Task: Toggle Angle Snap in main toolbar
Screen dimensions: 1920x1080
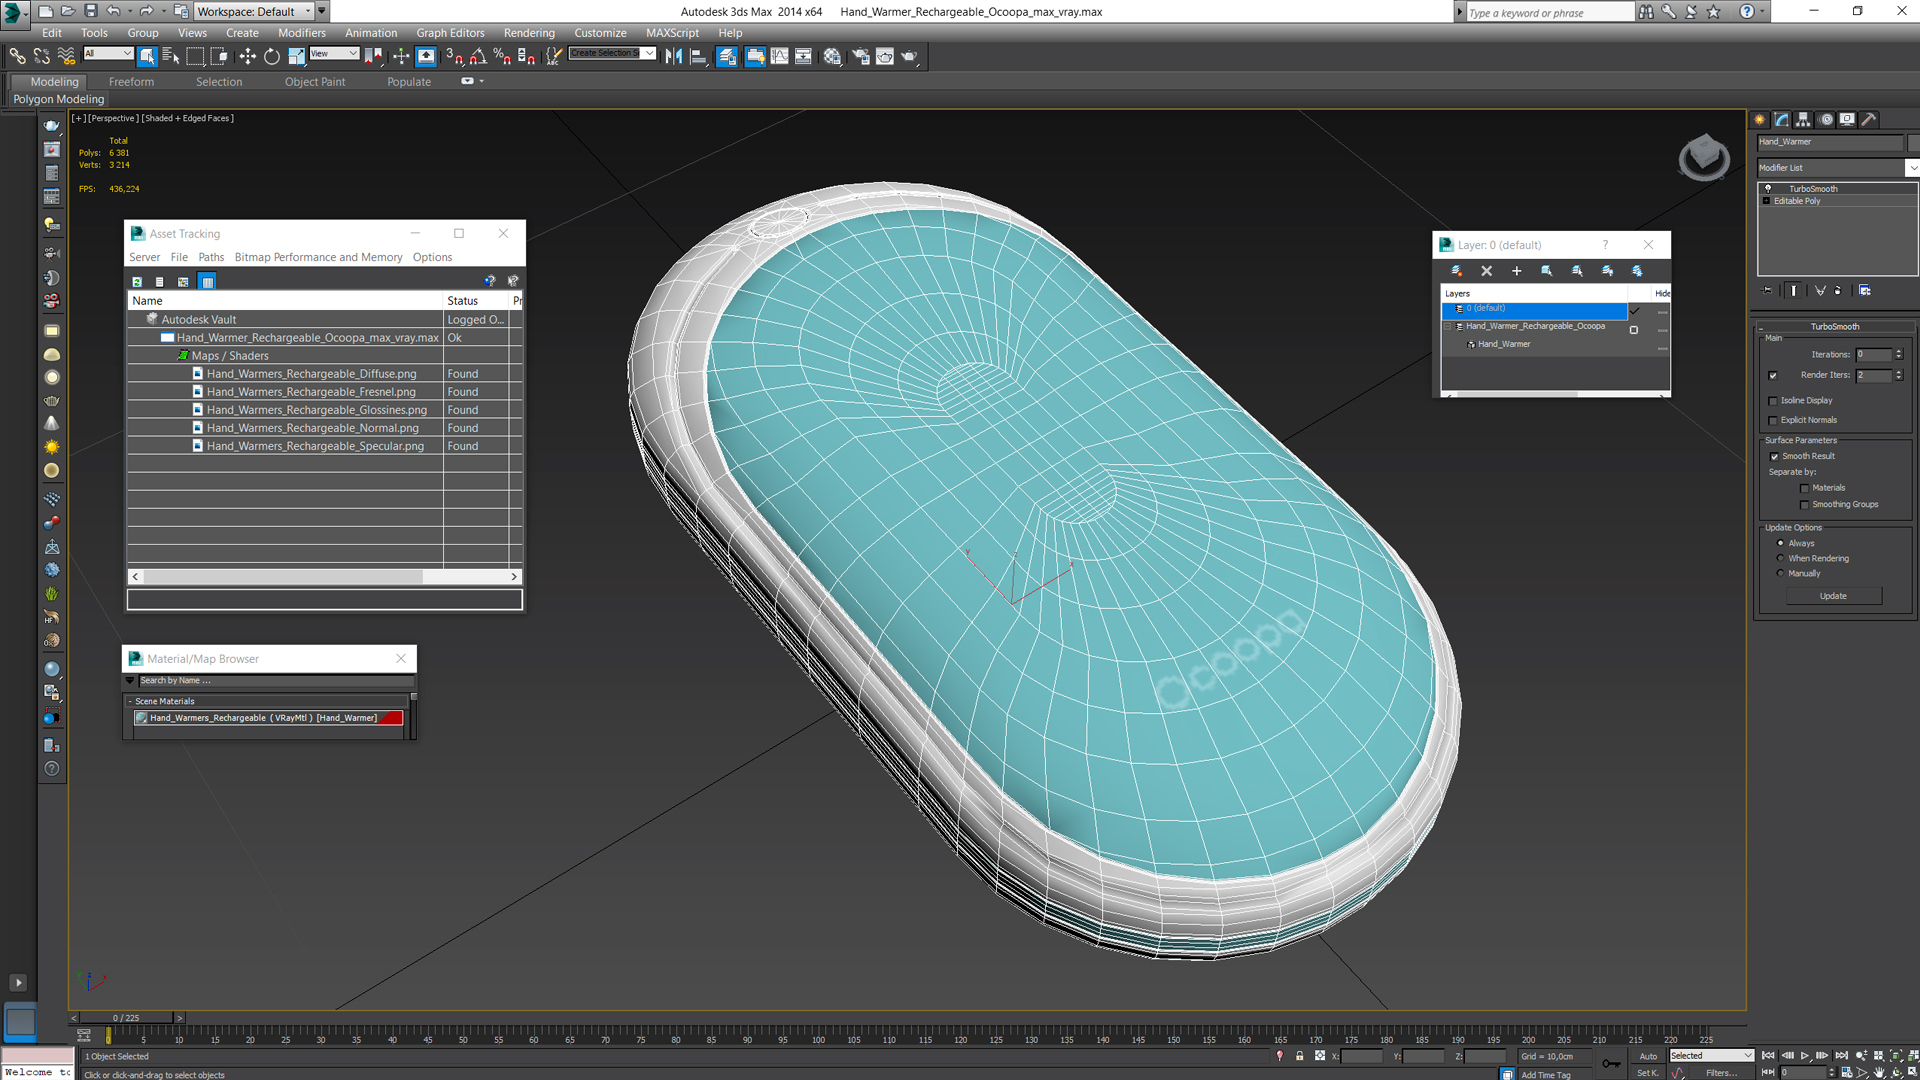Action: click(478, 56)
